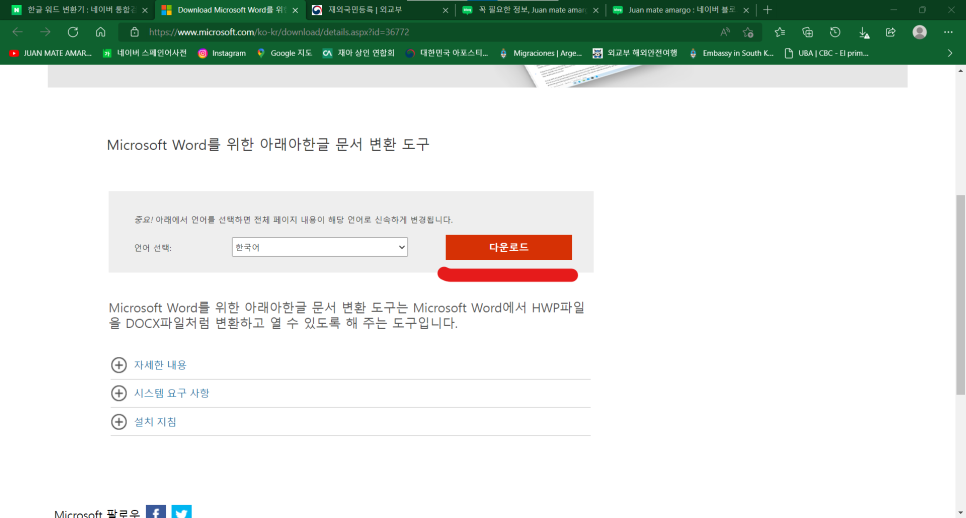This screenshot has height=518, width=966.
Task: View site info via address bar lock icon
Action: (x=134, y=32)
